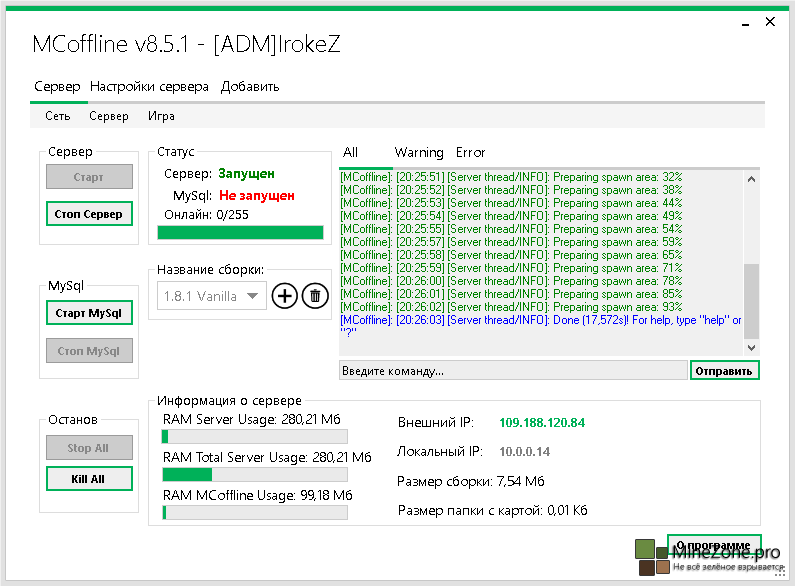This screenshot has width=795, height=586.
Task: Show the Warning log tab
Action: coord(419,153)
